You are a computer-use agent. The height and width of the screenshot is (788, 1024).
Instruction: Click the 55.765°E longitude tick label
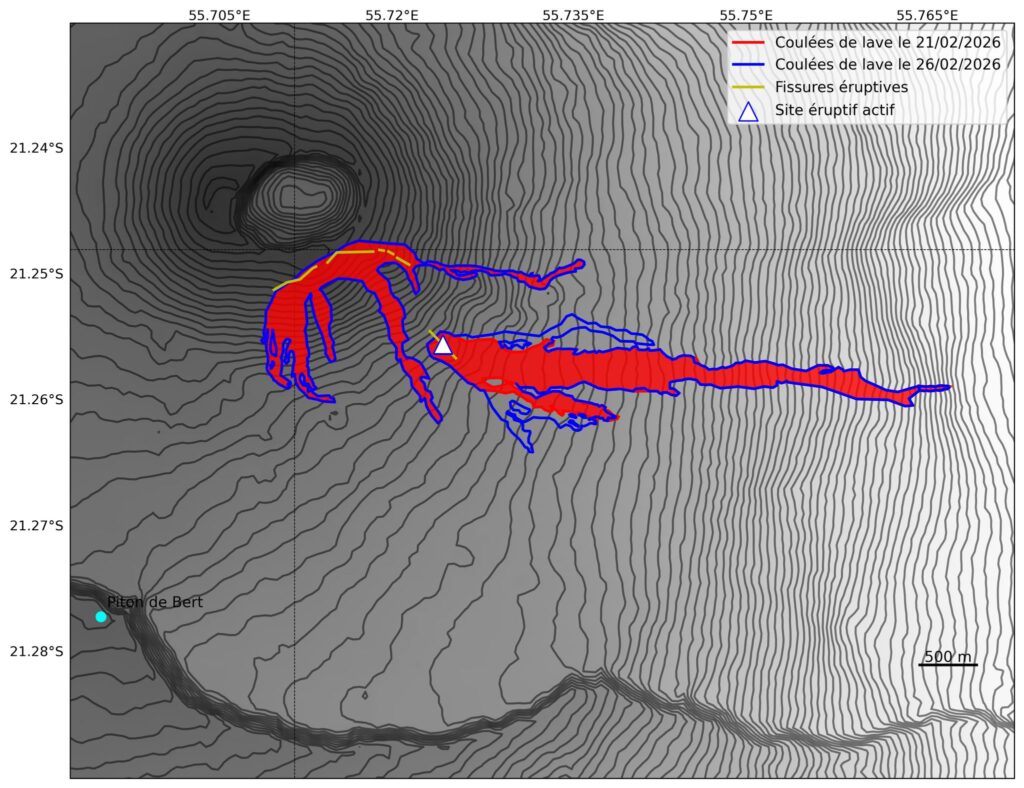click(x=927, y=14)
